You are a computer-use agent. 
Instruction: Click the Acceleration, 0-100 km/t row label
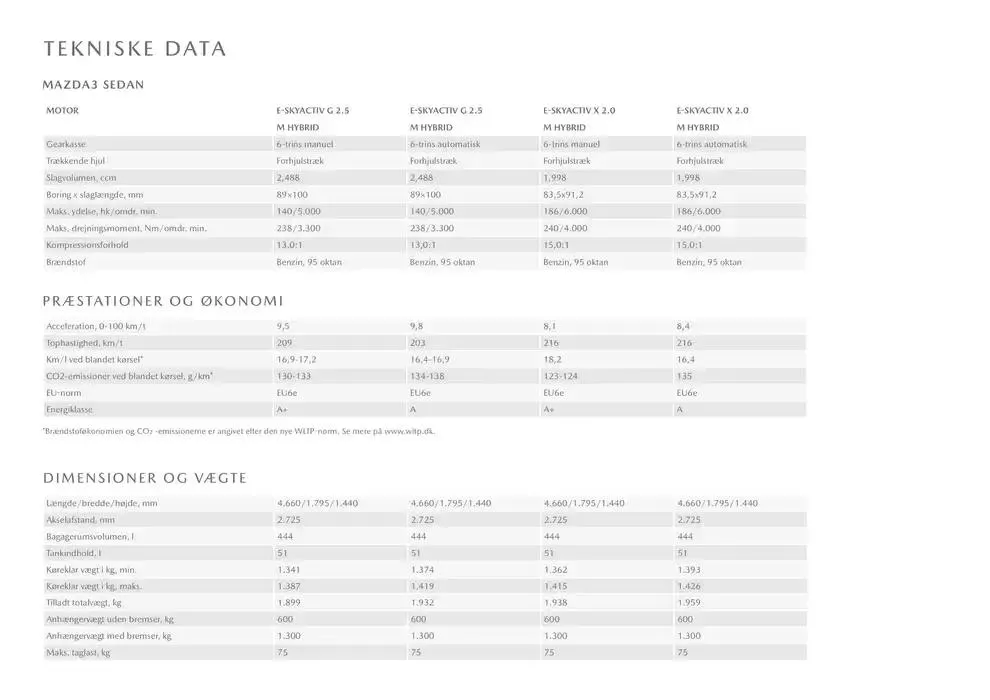pyautogui.click(x=103, y=326)
